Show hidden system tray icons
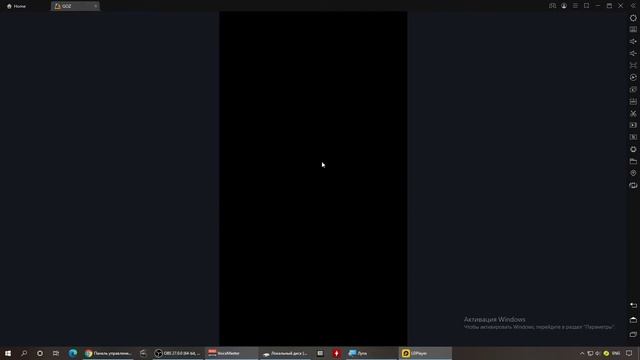 point(582,353)
